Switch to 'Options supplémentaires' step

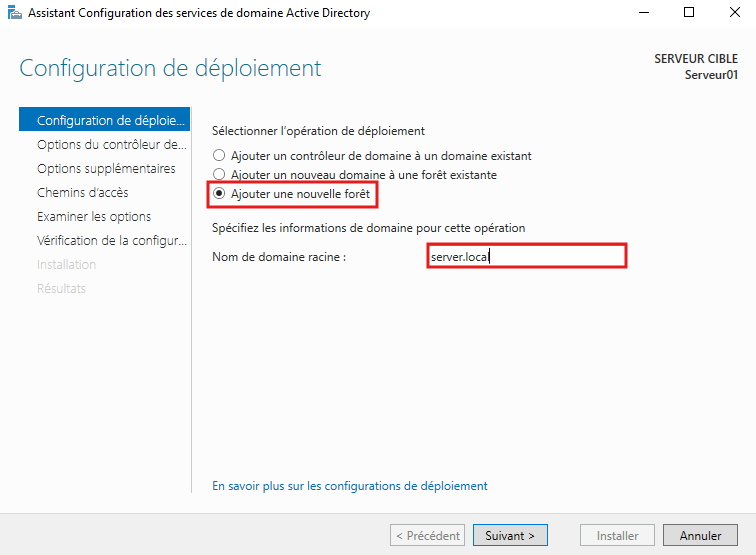(106, 169)
